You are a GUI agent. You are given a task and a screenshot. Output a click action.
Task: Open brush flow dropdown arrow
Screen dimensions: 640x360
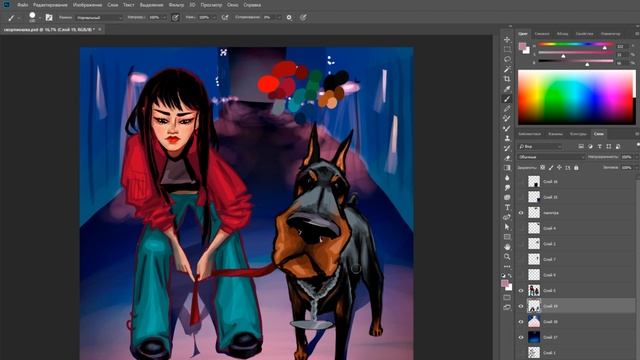pos(214,18)
